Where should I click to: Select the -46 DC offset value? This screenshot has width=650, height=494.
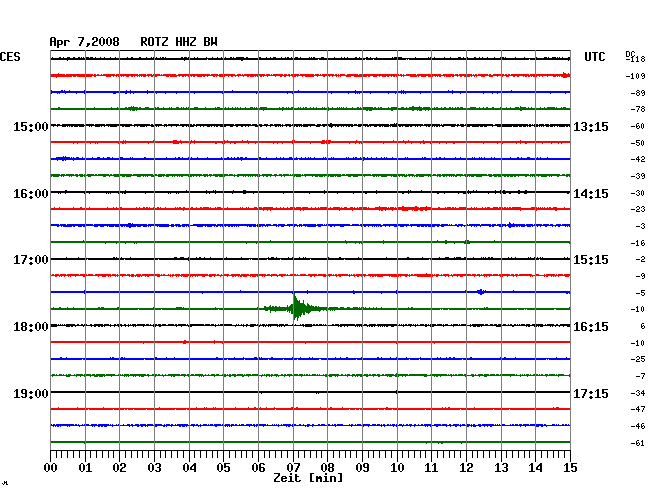pos(638,426)
